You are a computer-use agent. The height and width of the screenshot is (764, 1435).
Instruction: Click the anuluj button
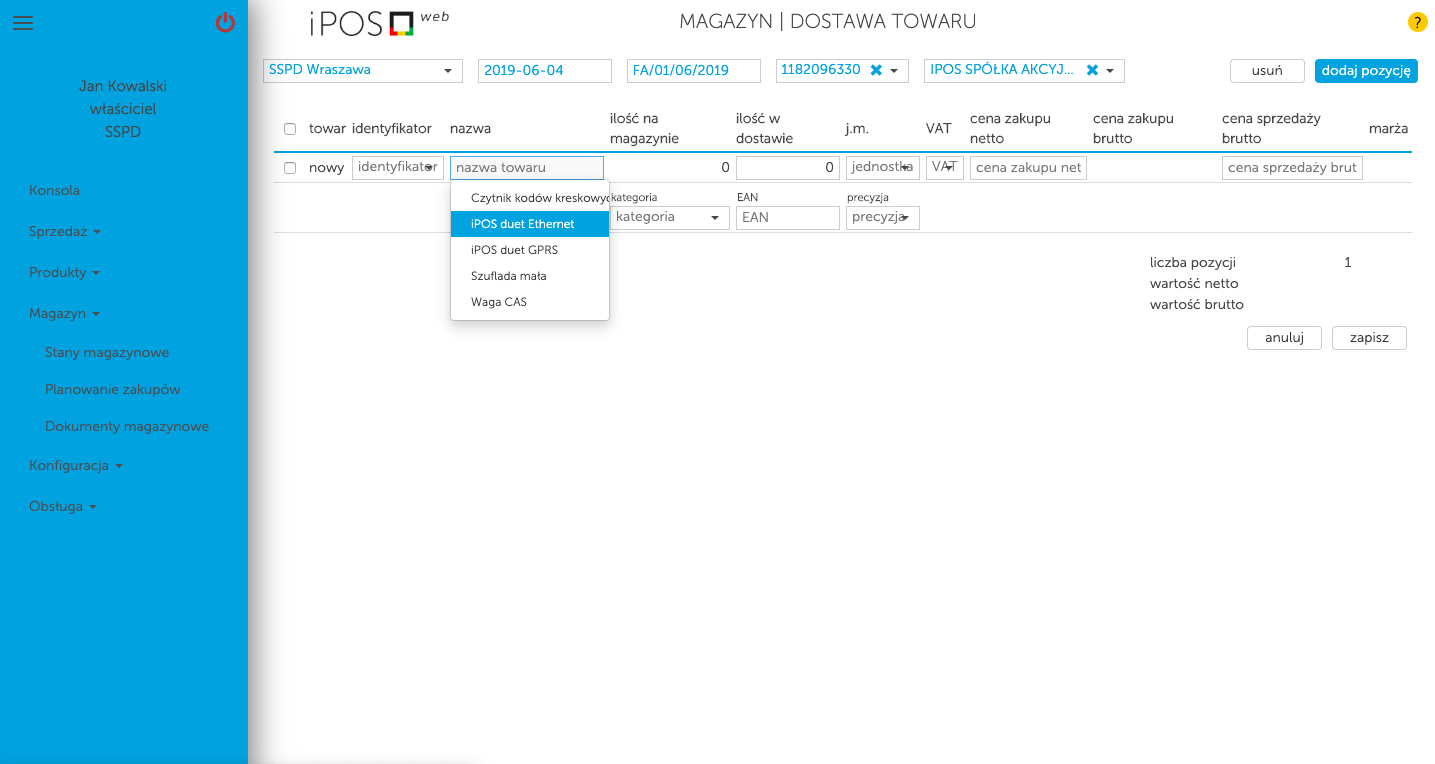(1284, 338)
